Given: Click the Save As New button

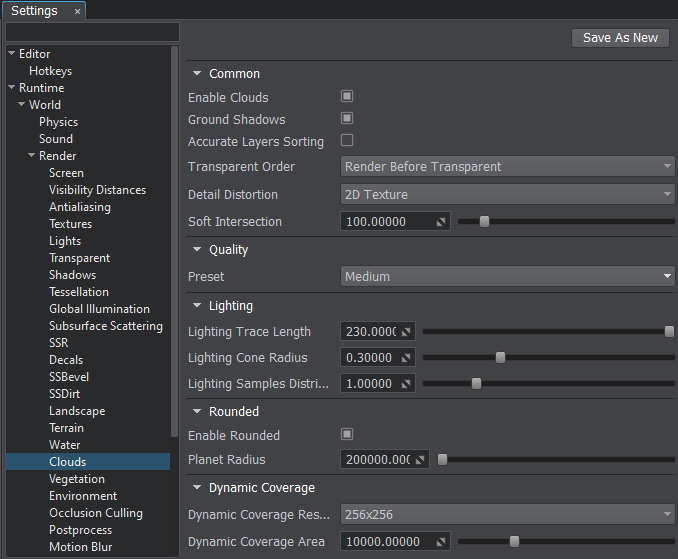Looking at the screenshot, I should click(620, 38).
